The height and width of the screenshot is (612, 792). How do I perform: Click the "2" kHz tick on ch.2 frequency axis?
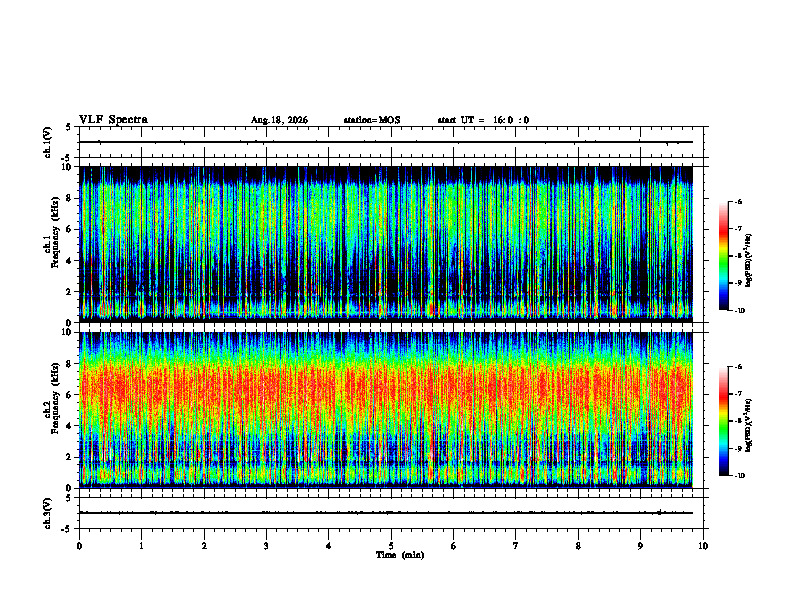coord(70,457)
